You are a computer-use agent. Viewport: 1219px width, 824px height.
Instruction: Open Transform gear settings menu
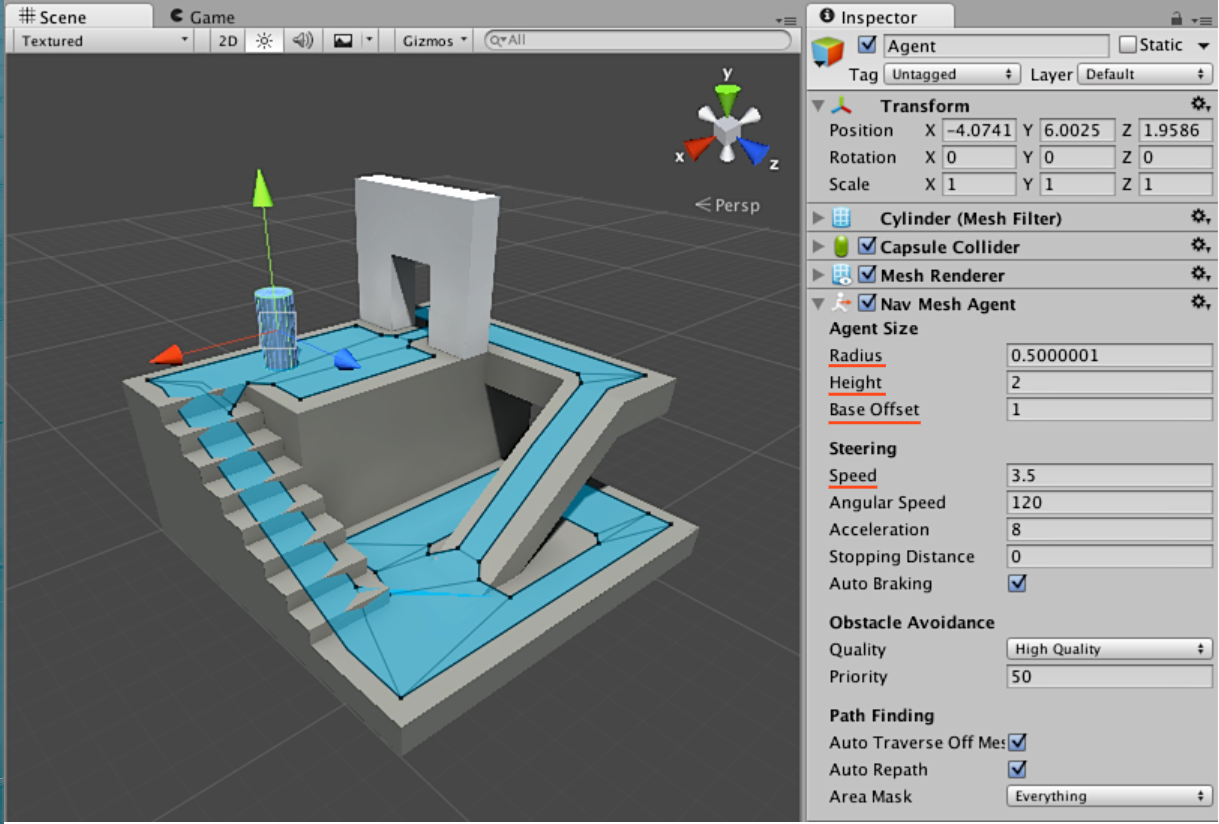pos(1200,105)
